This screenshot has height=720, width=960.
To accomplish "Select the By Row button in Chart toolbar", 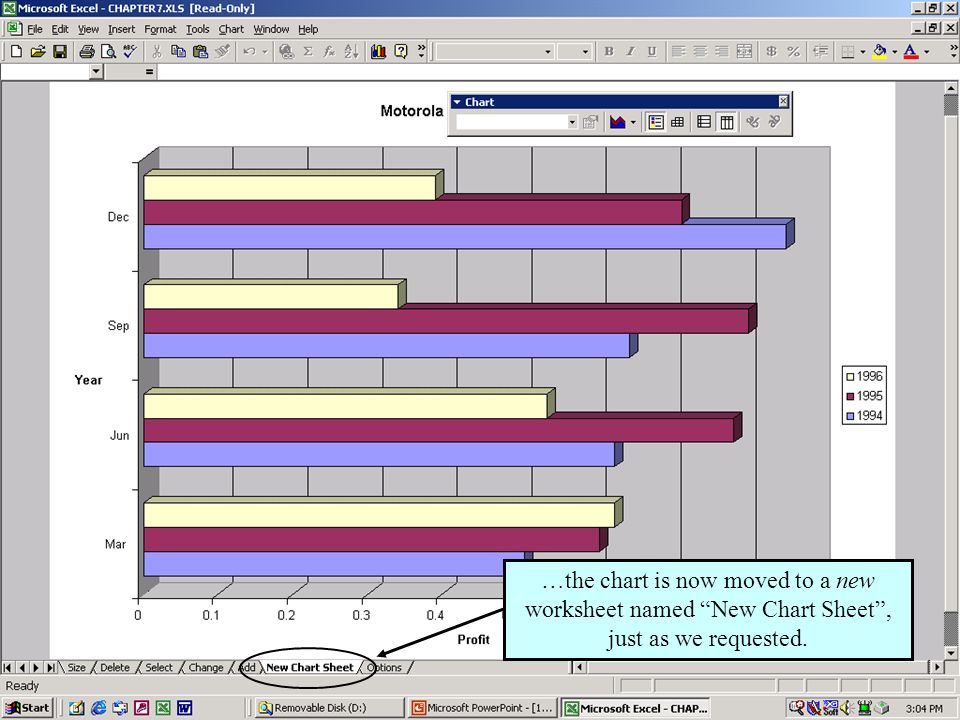I will [x=704, y=122].
